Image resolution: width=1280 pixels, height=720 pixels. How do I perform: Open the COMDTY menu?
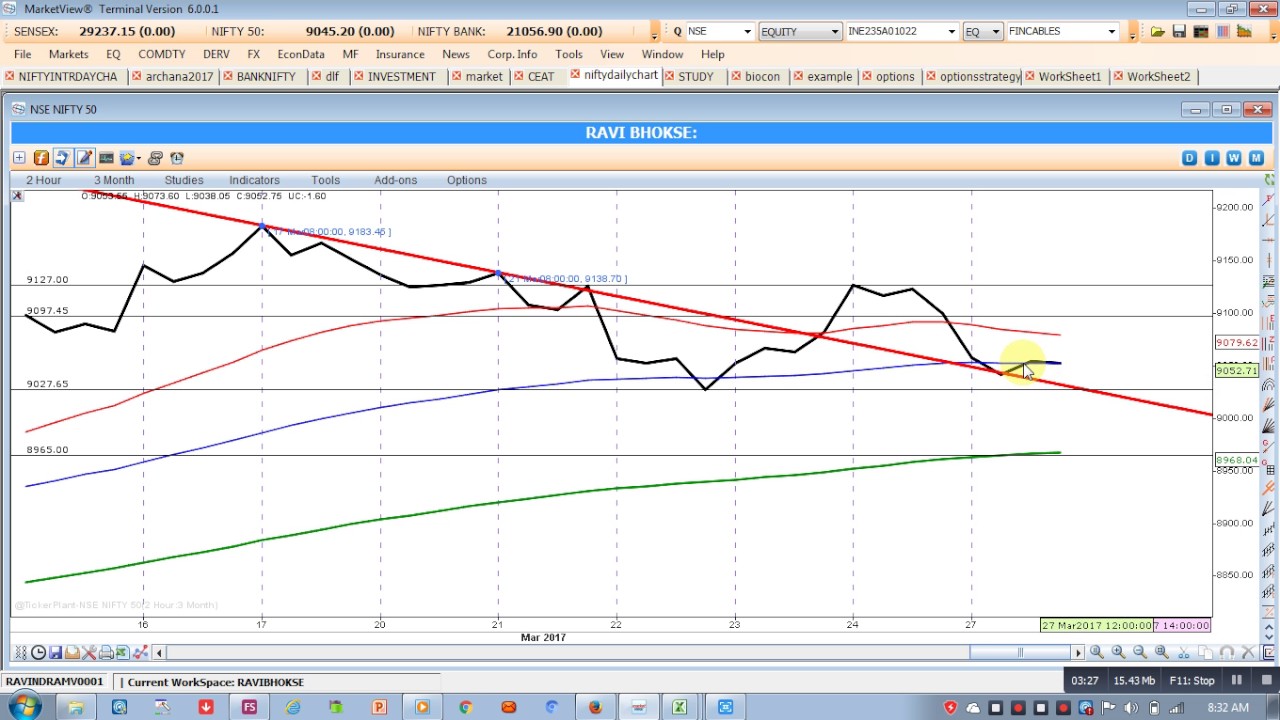[162, 54]
